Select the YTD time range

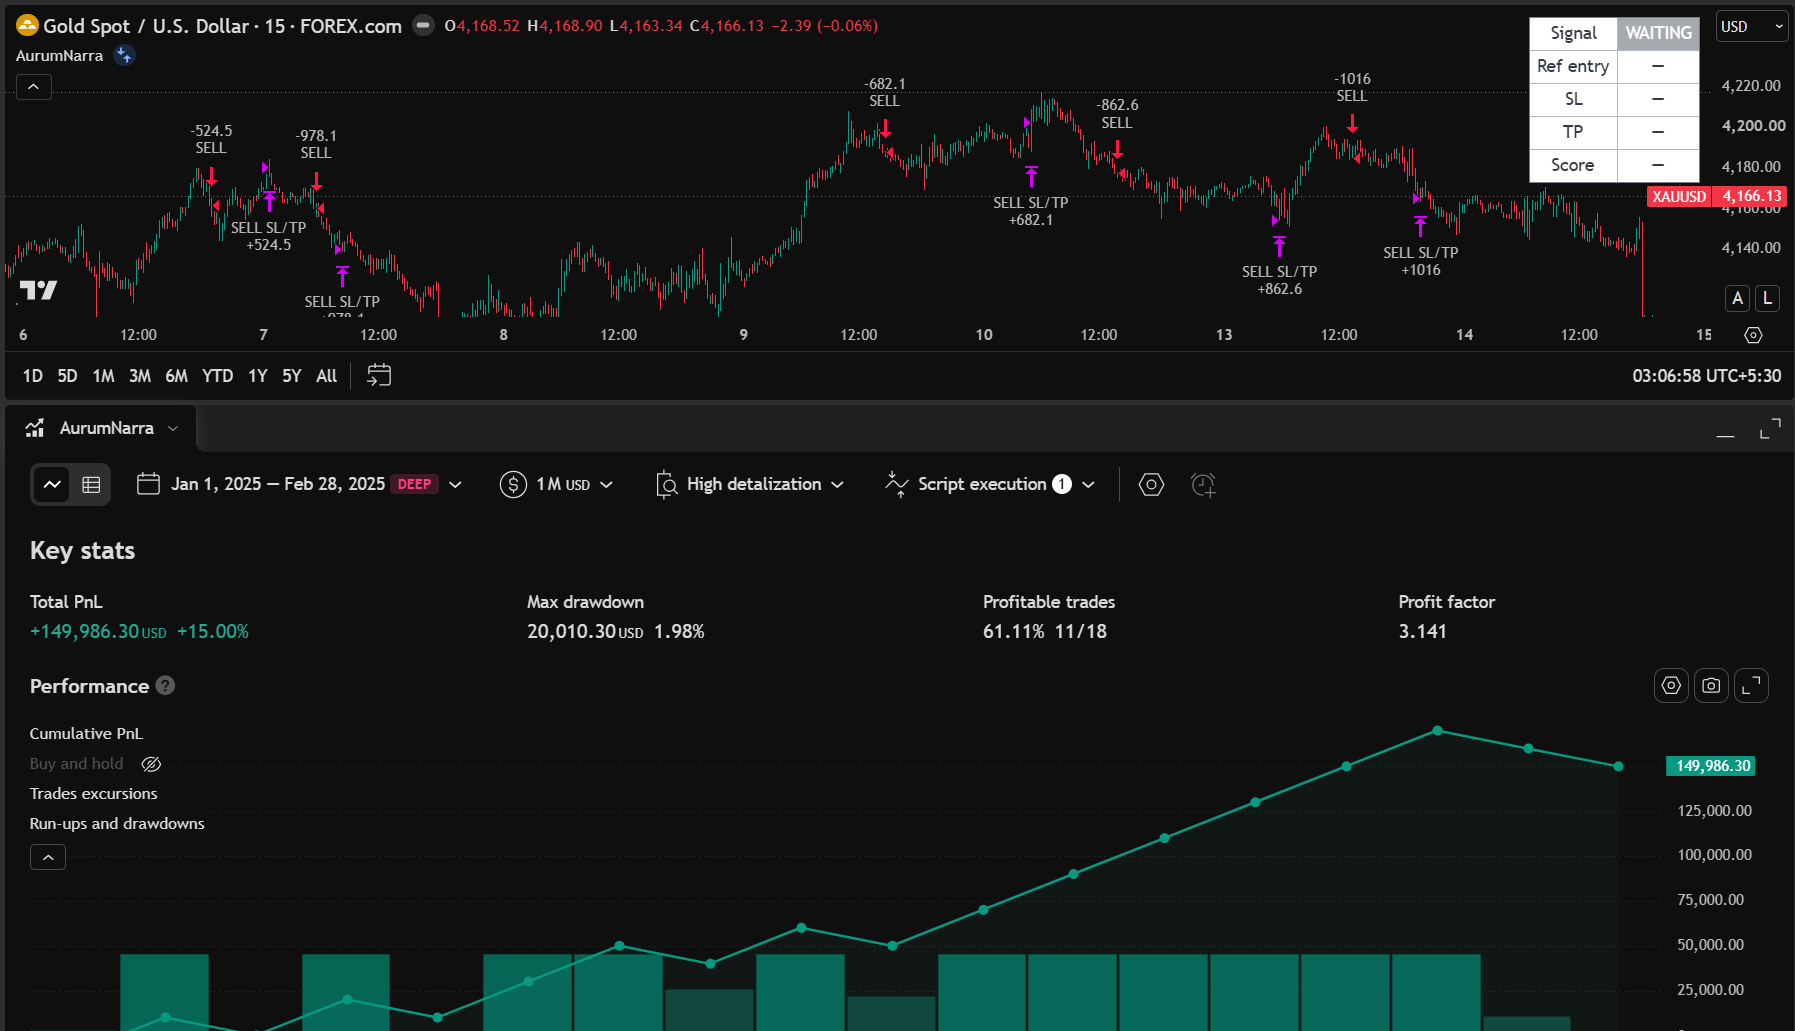click(217, 376)
